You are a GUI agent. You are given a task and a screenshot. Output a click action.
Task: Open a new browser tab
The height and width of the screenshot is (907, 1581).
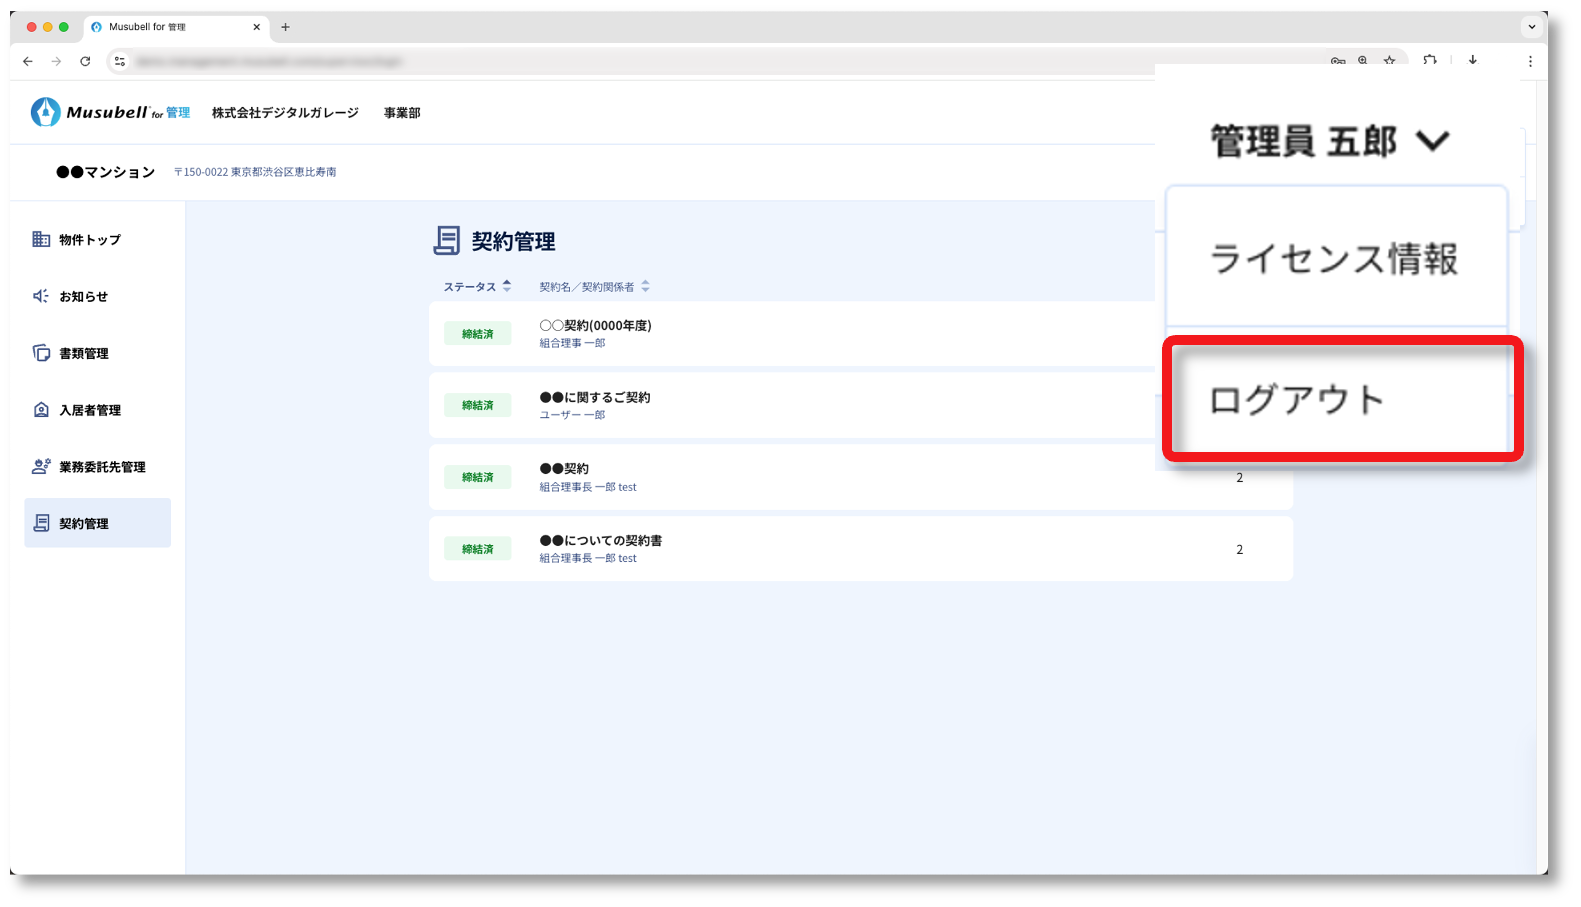[x=285, y=27]
